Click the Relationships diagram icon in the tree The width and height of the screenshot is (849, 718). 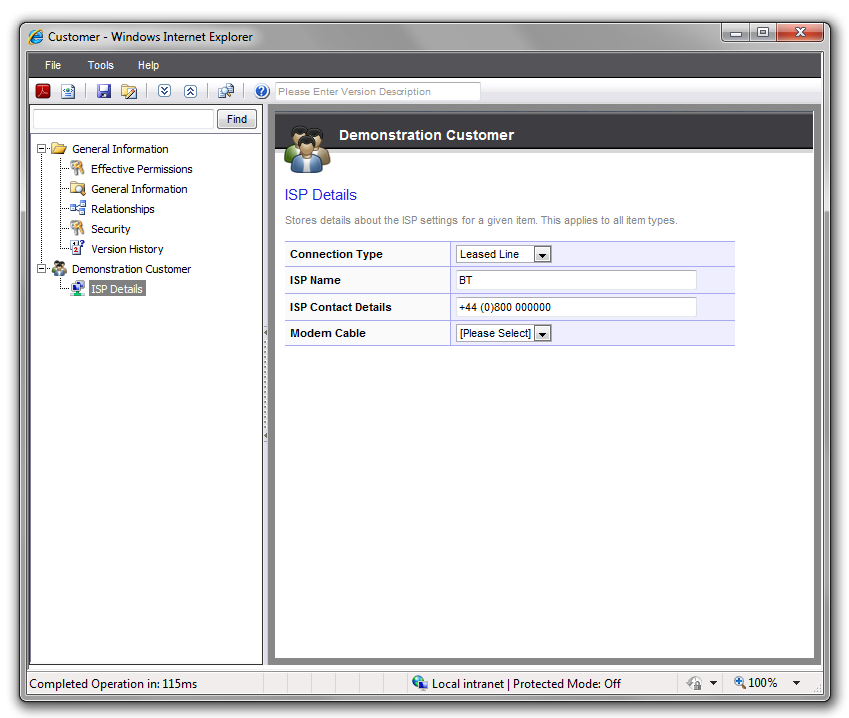pyautogui.click(x=78, y=208)
